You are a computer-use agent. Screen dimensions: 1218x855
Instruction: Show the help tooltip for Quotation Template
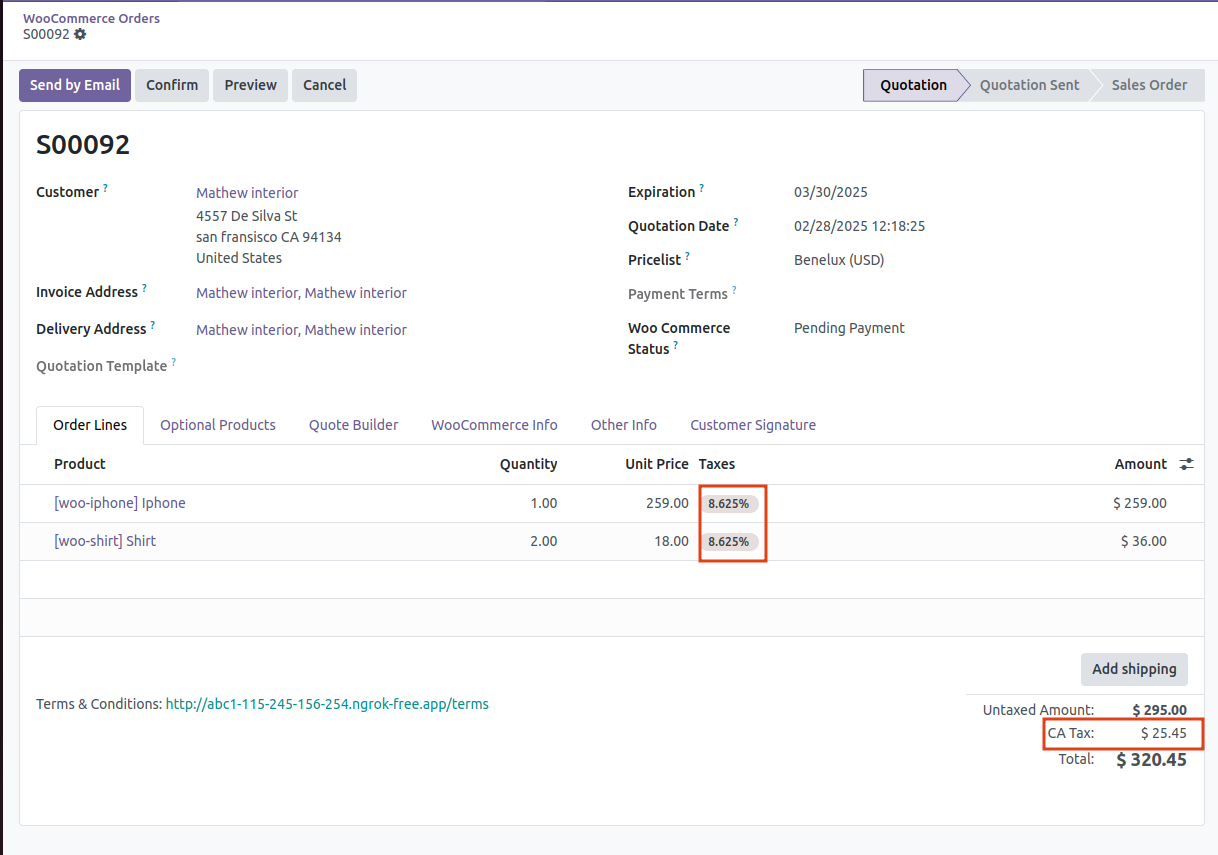coord(173,362)
